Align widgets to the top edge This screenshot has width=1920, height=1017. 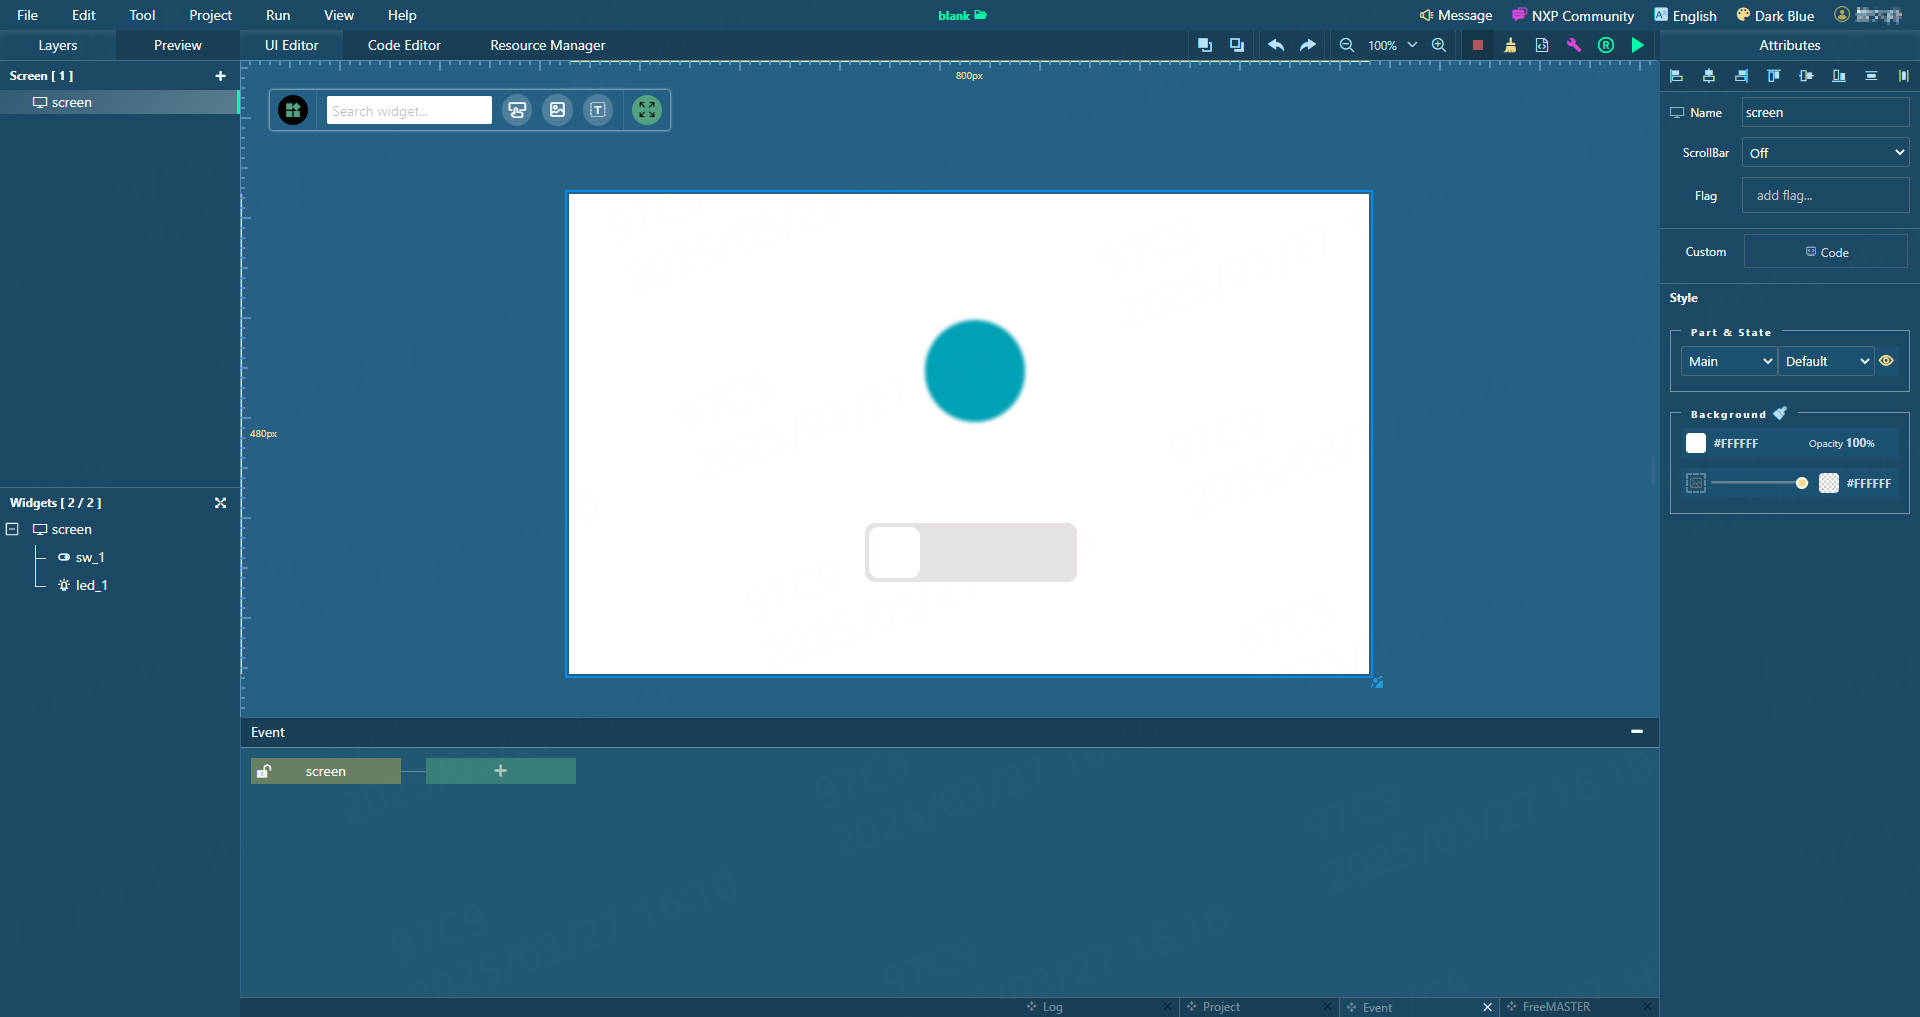[x=1774, y=76]
